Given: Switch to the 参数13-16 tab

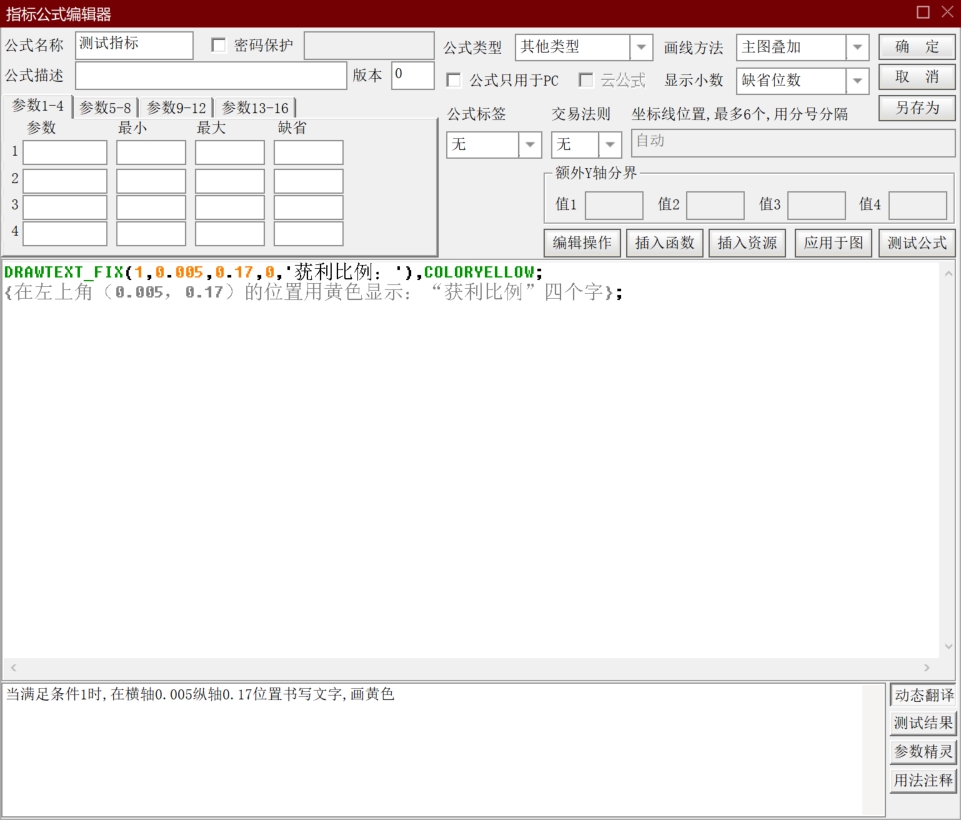Looking at the screenshot, I should pyautogui.click(x=255, y=108).
